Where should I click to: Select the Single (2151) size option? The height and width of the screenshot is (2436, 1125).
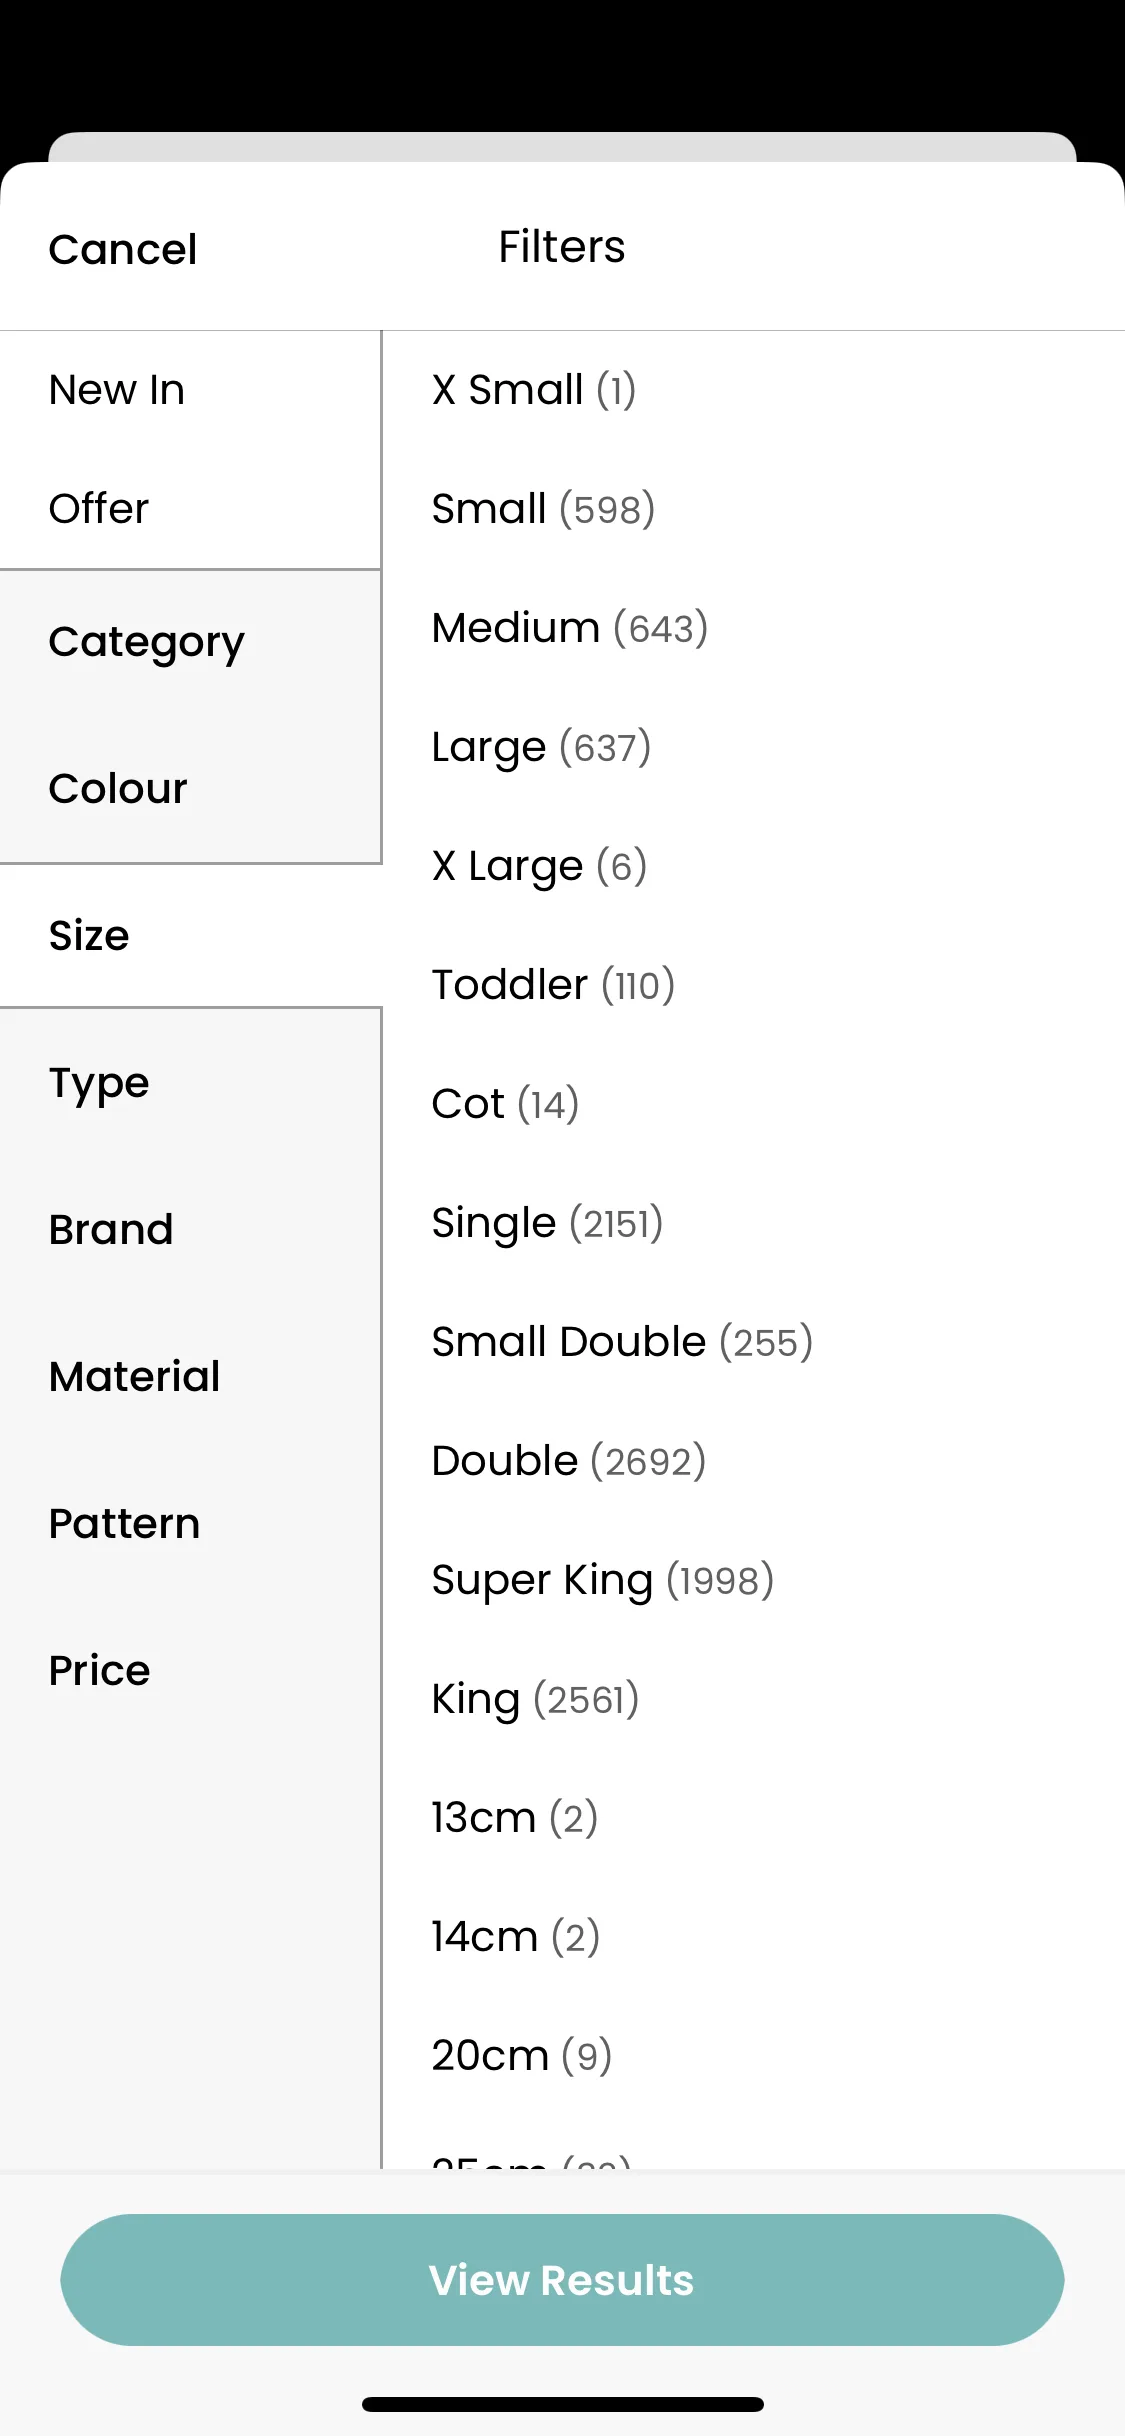[x=754, y=1223]
